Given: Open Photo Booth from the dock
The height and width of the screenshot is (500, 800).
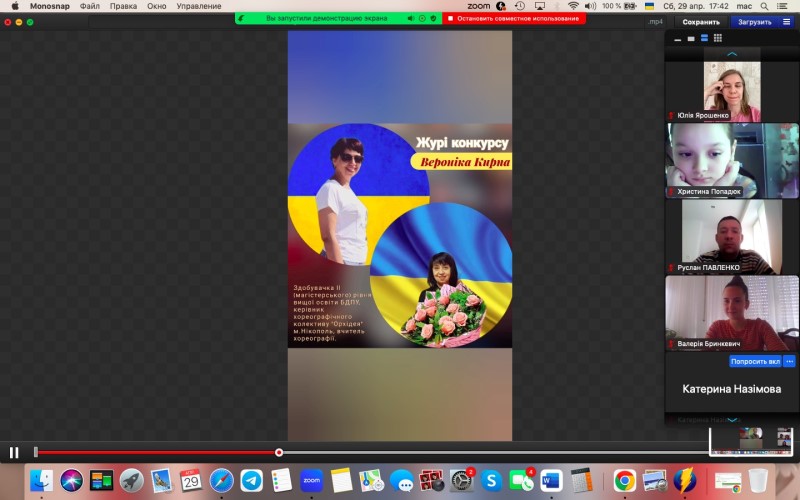Looking at the screenshot, I should 432,481.
